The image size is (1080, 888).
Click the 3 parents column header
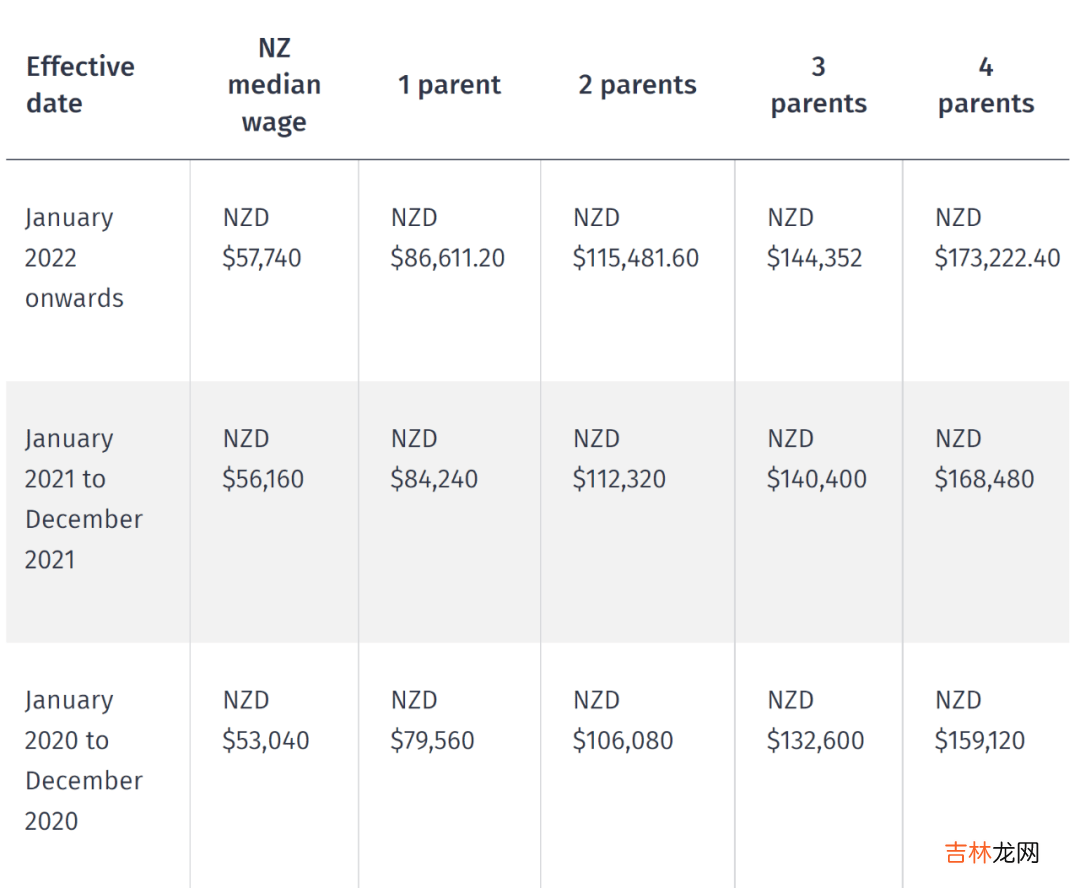(x=818, y=85)
